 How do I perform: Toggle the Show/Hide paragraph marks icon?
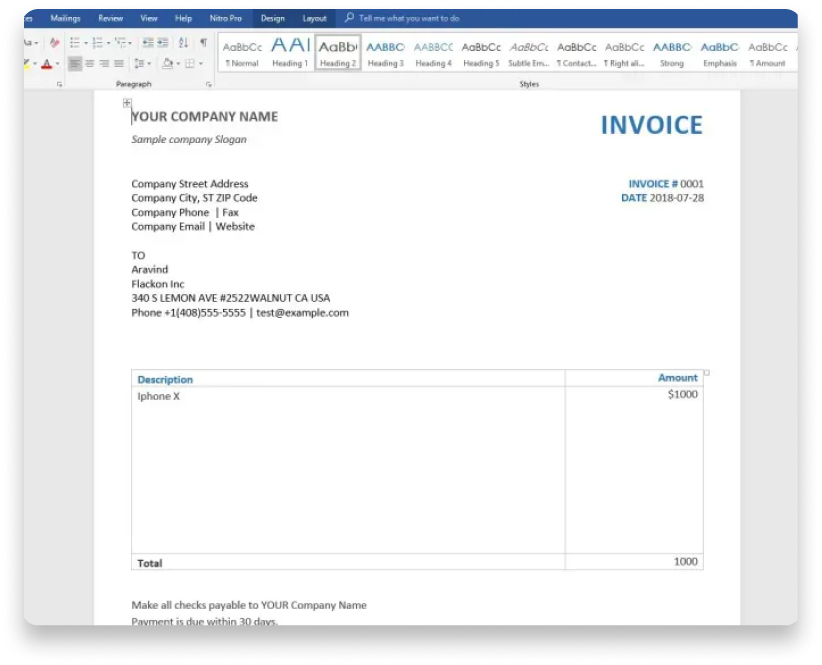click(x=203, y=44)
